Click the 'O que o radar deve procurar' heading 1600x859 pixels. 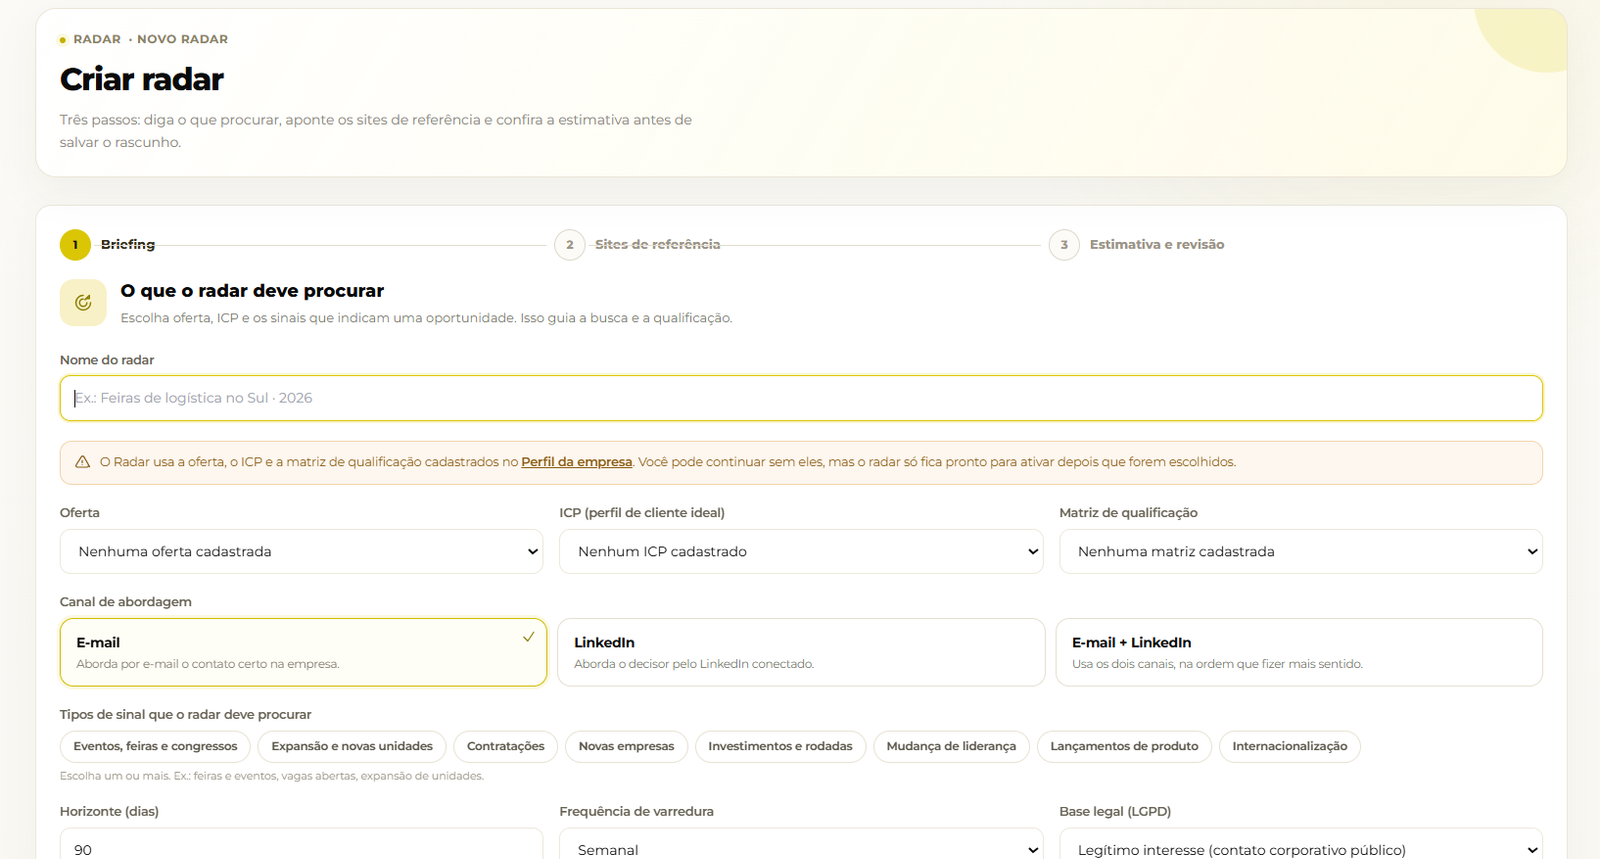[x=252, y=291]
